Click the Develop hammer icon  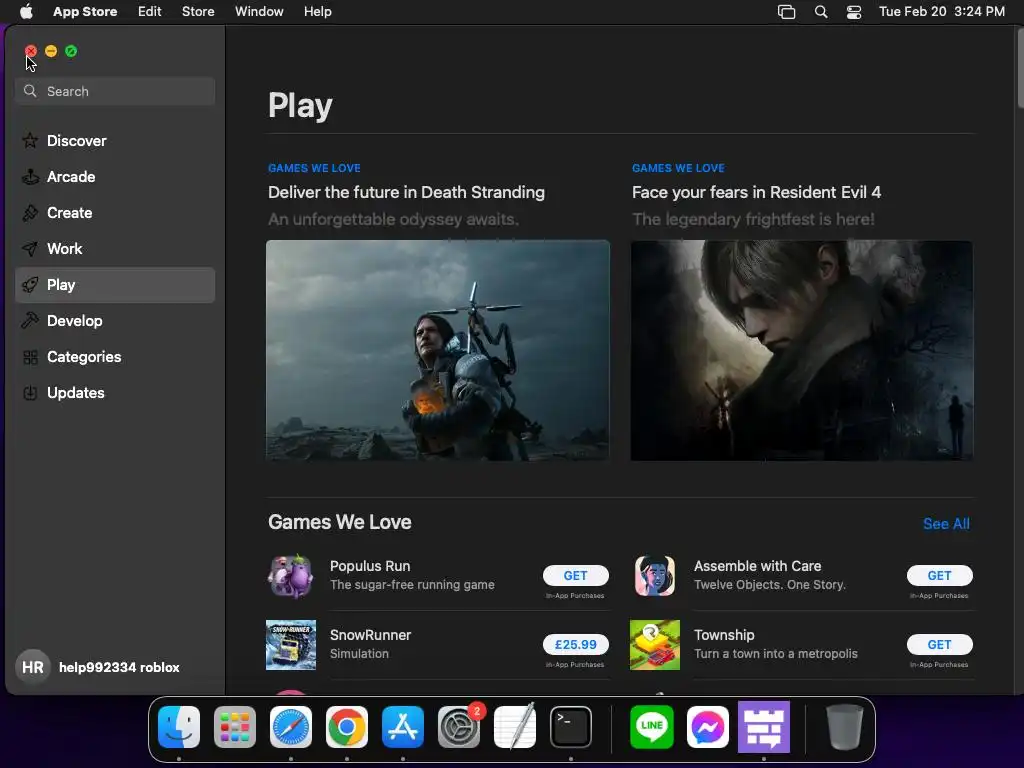pyautogui.click(x=30, y=321)
